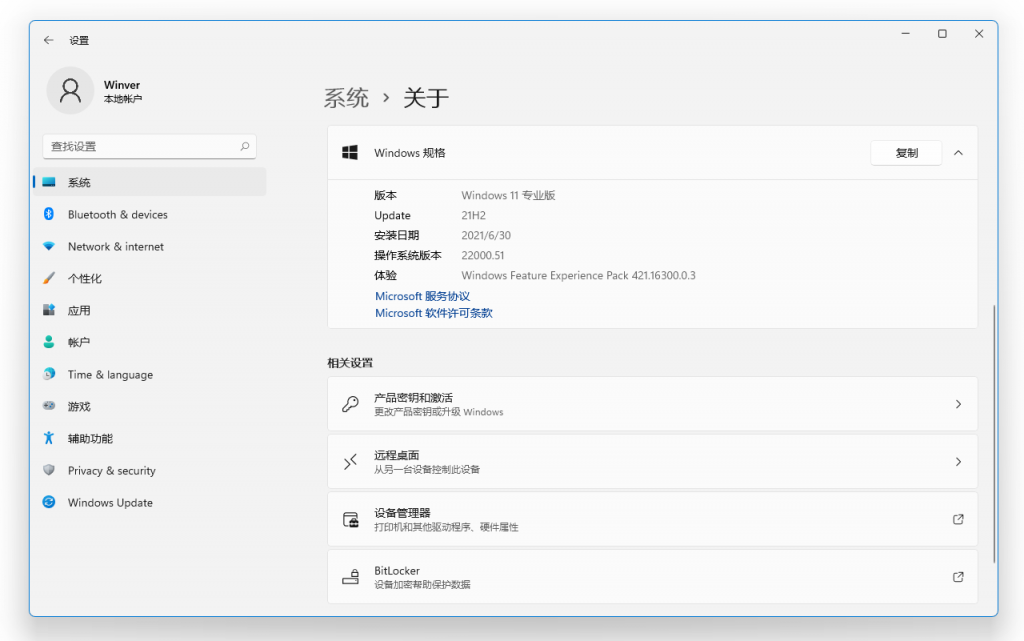Click the 查找设置 search field

point(150,146)
